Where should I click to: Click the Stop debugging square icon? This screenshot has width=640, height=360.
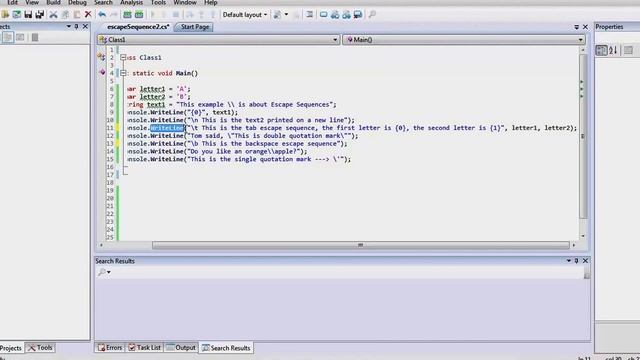click(x=176, y=15)
